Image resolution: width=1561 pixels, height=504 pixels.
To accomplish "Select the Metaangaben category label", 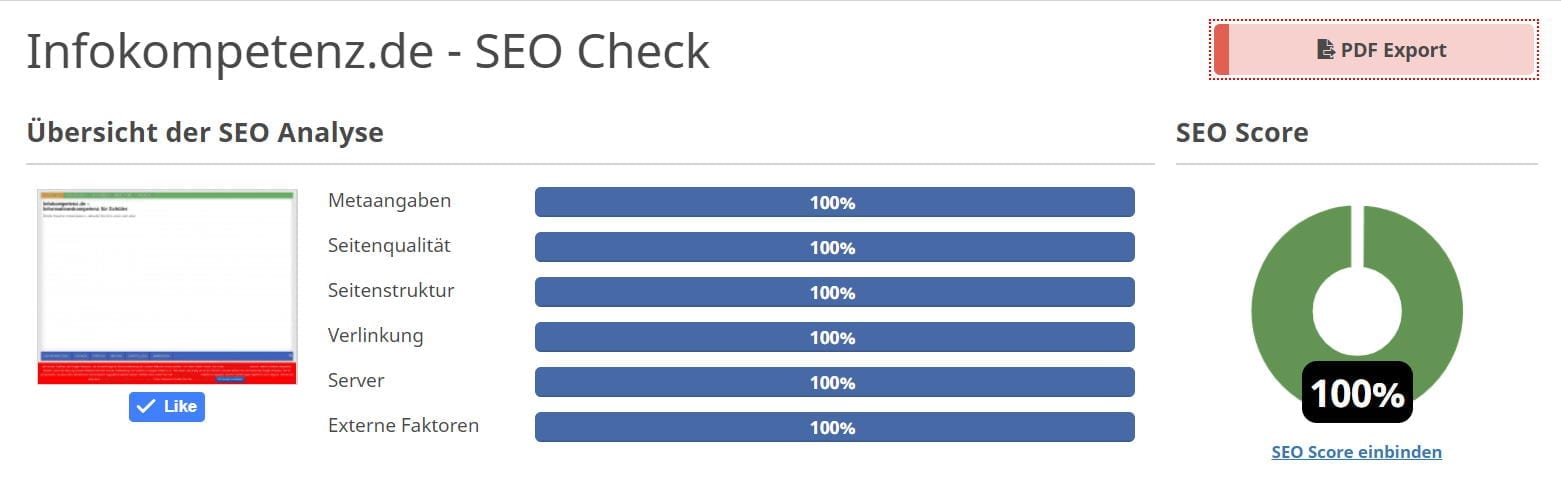I will pyautogui.click(x=389, y=201).
